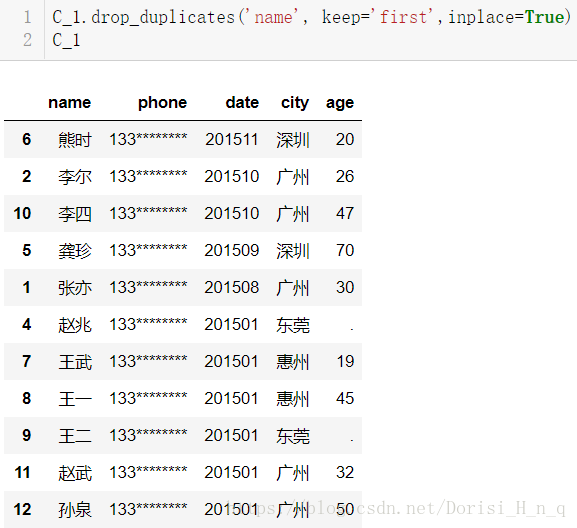This screenshot has height=528, width=577.
Task: Click city 广州 in 赵武 row
Action: coord(293,473)
